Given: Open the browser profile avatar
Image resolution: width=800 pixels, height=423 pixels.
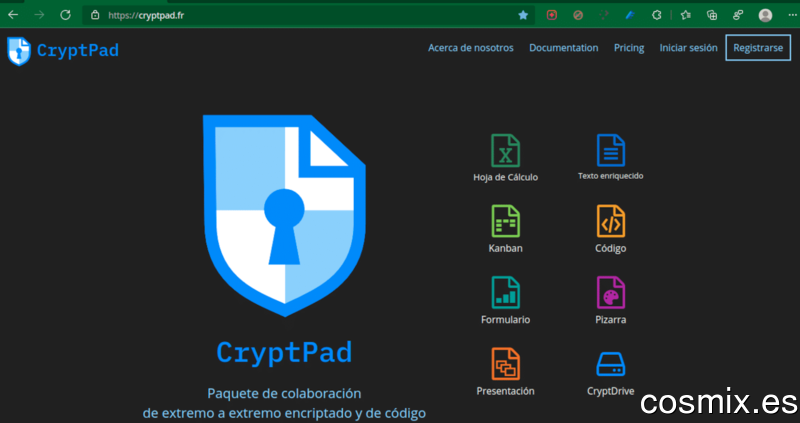Looking at the screenshot, I should pos(765,15).
